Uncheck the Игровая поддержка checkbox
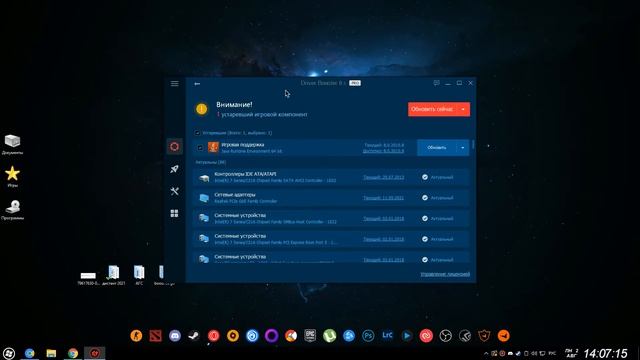The height and width of the screenshot is (360, 640). [x=200, y=147]
